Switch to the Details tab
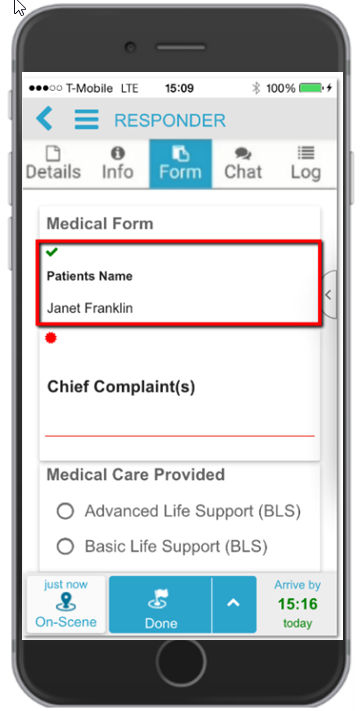 [x=53, y=164]
